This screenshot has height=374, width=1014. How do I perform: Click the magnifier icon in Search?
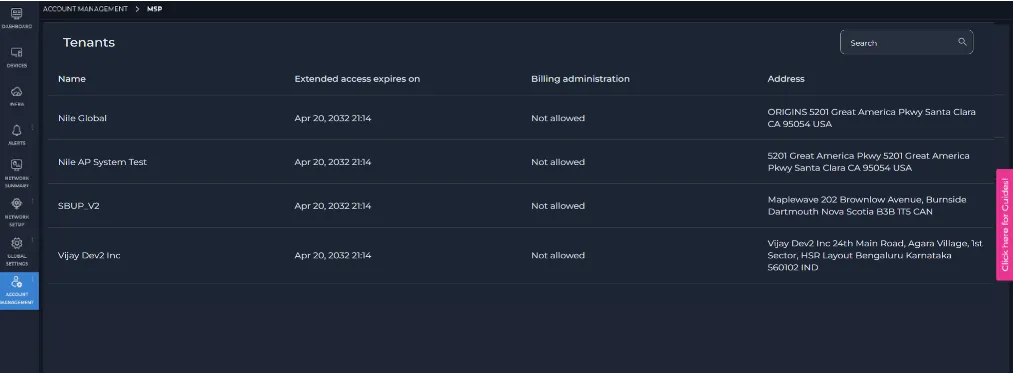point(962,42)
